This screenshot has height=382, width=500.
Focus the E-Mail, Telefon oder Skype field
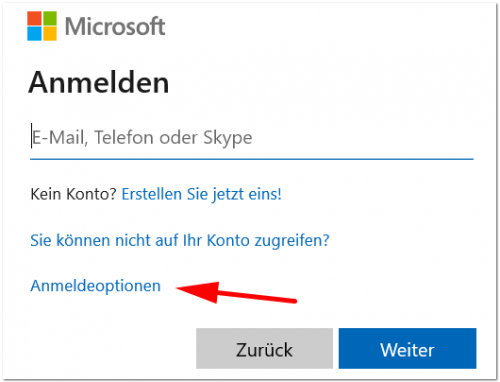click(252, 138)
